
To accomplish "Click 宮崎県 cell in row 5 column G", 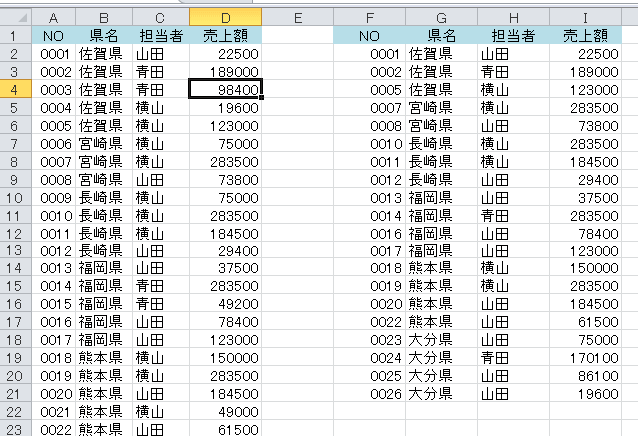I will 441,108.
